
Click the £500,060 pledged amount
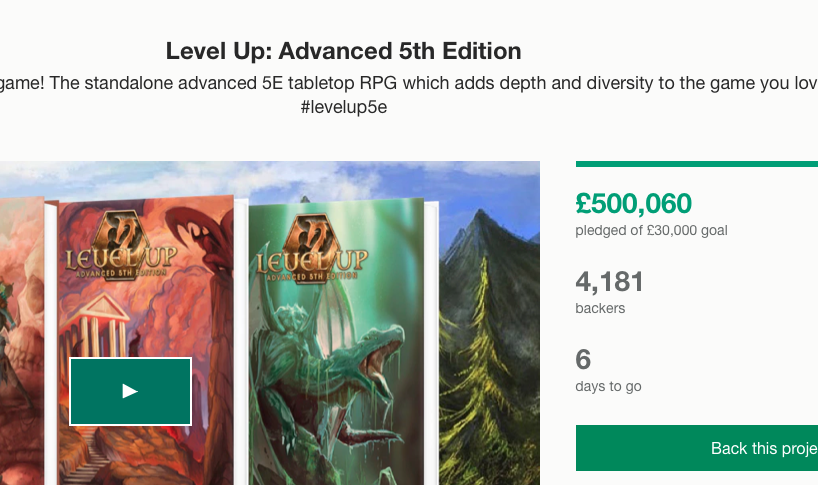[634, 204]
